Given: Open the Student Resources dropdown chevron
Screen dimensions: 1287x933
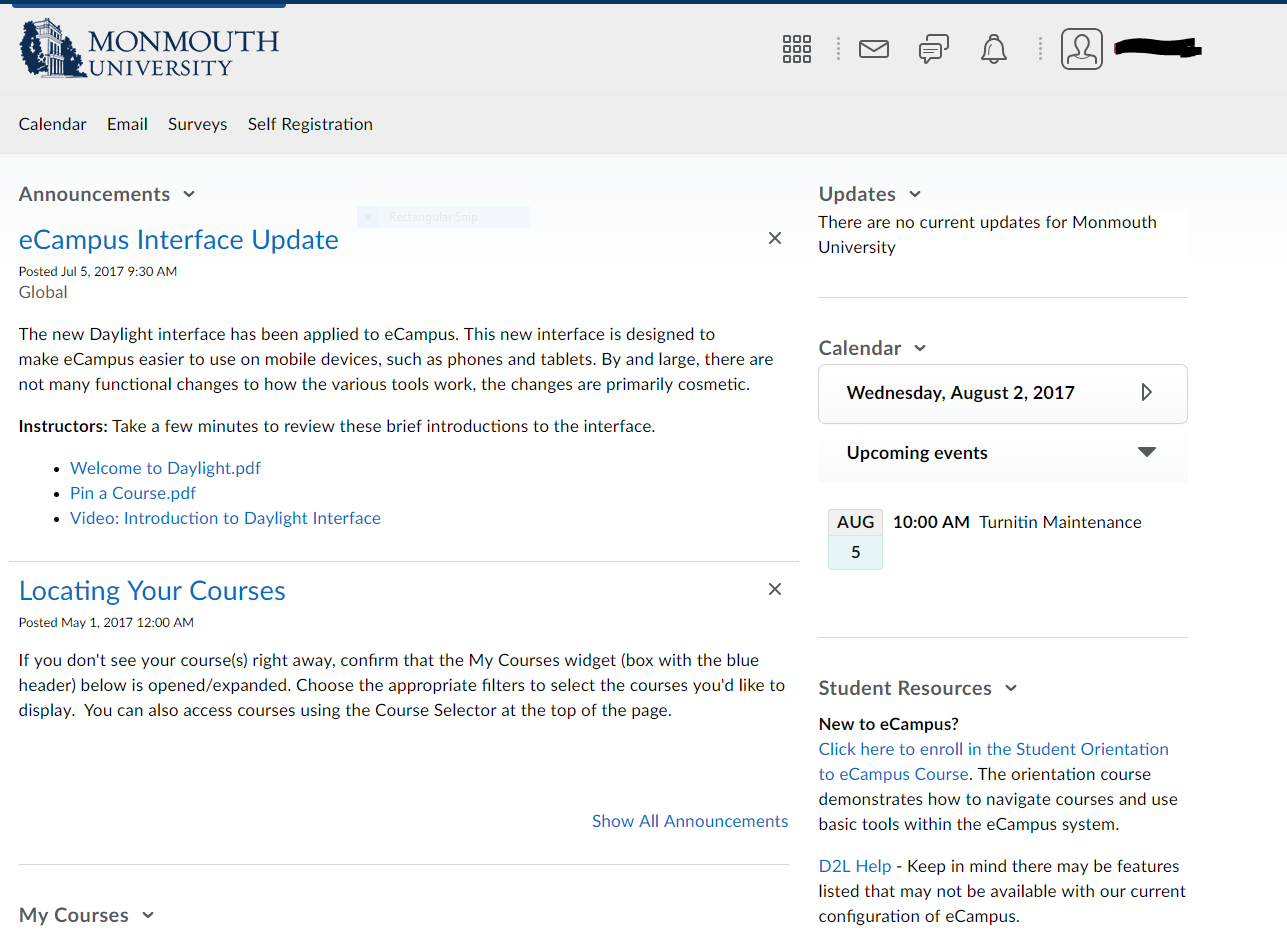Looking at the screenshot, I should (1011, 688).
